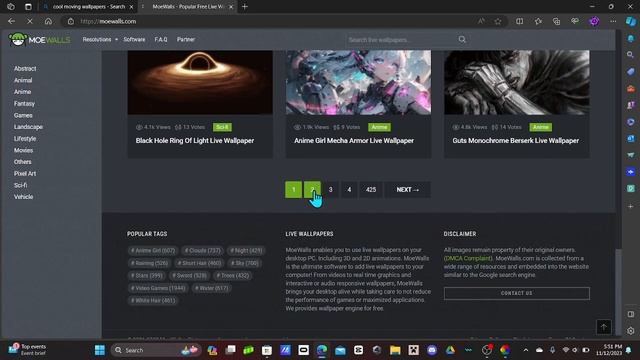Open Edge sidebar search icon
The height and width of the screenshot is (360, 640).
pyautogui.click(x=631, y=55)
